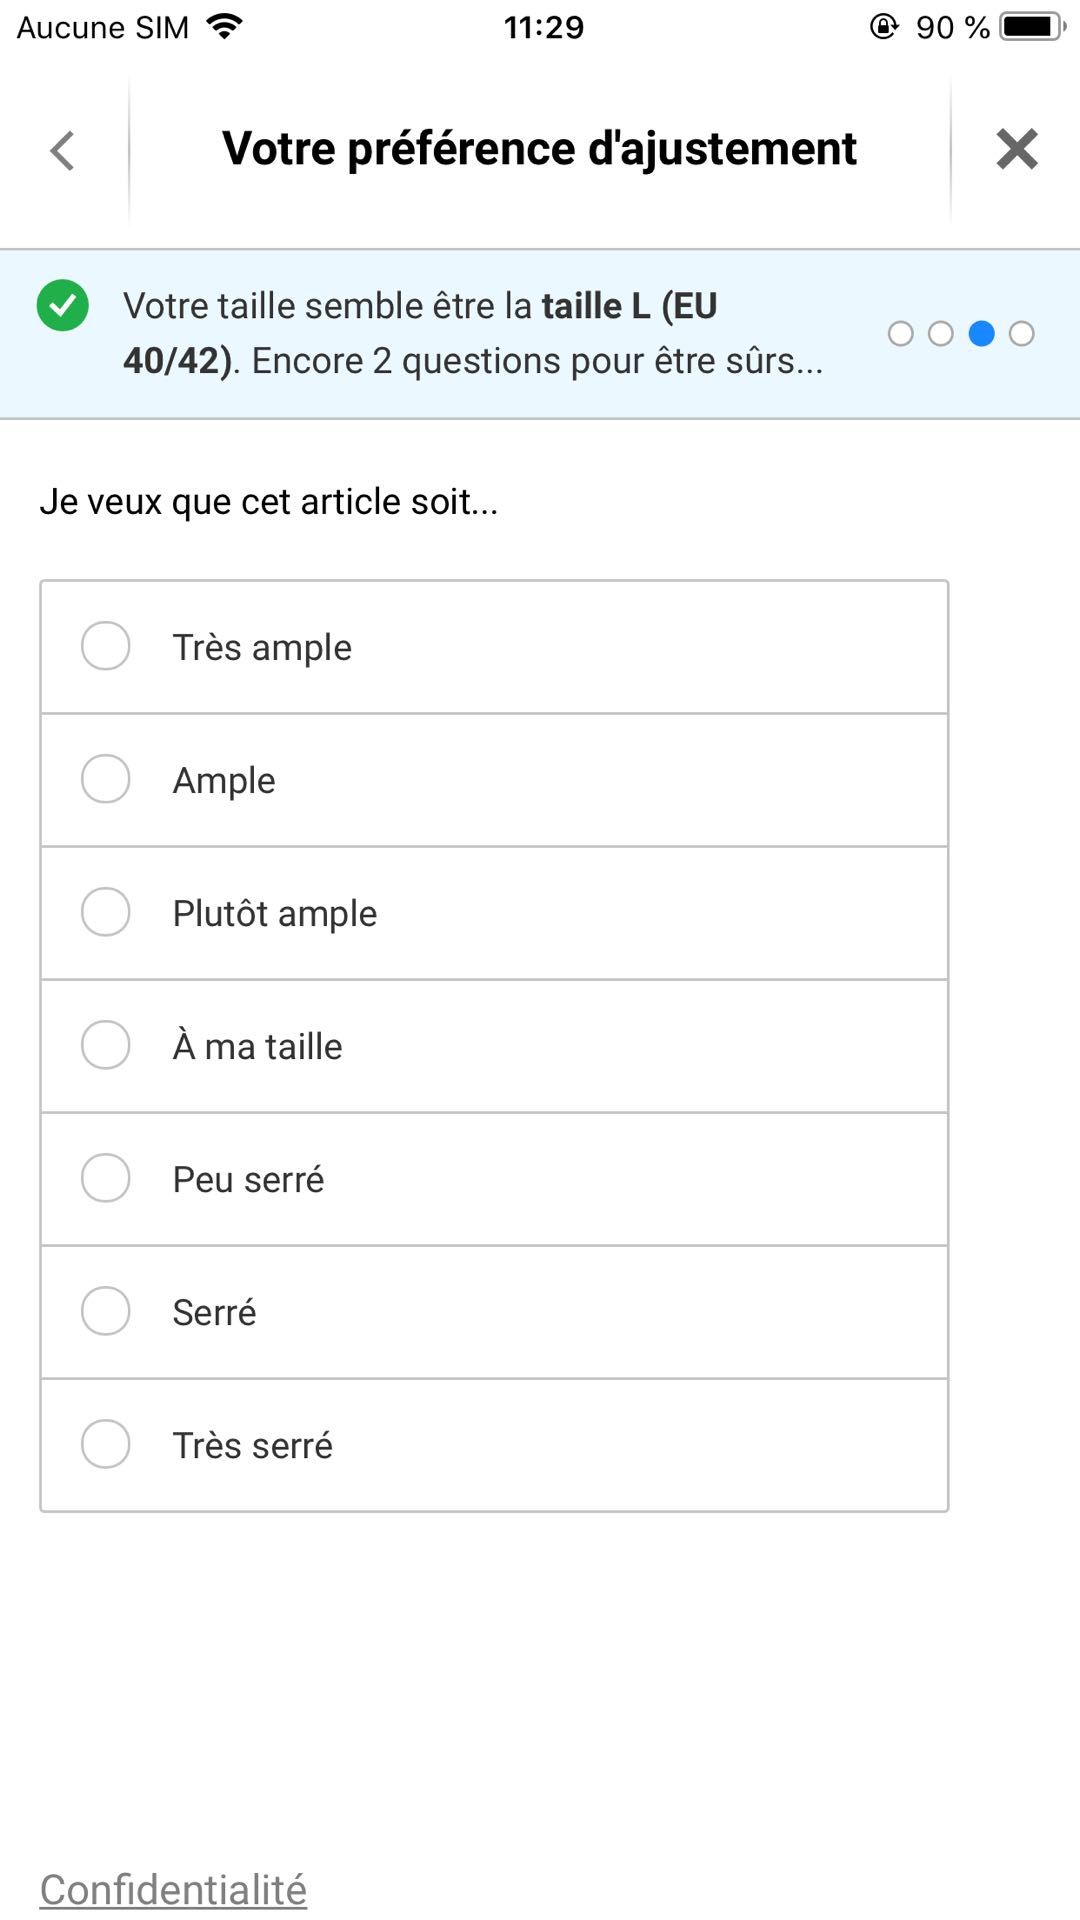Tap the rotation lock status icon

[x=884, y=27]
